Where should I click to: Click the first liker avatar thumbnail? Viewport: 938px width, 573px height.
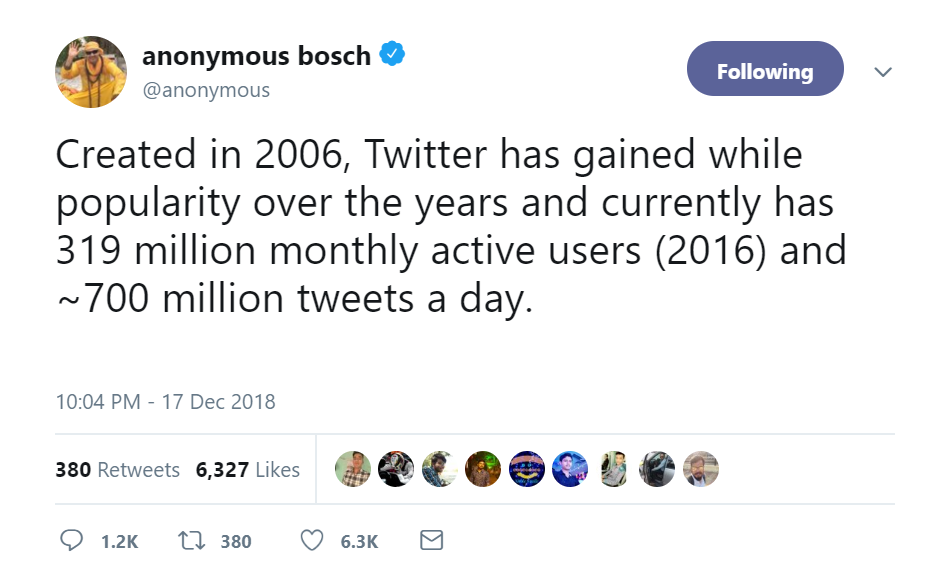(352, 468)
